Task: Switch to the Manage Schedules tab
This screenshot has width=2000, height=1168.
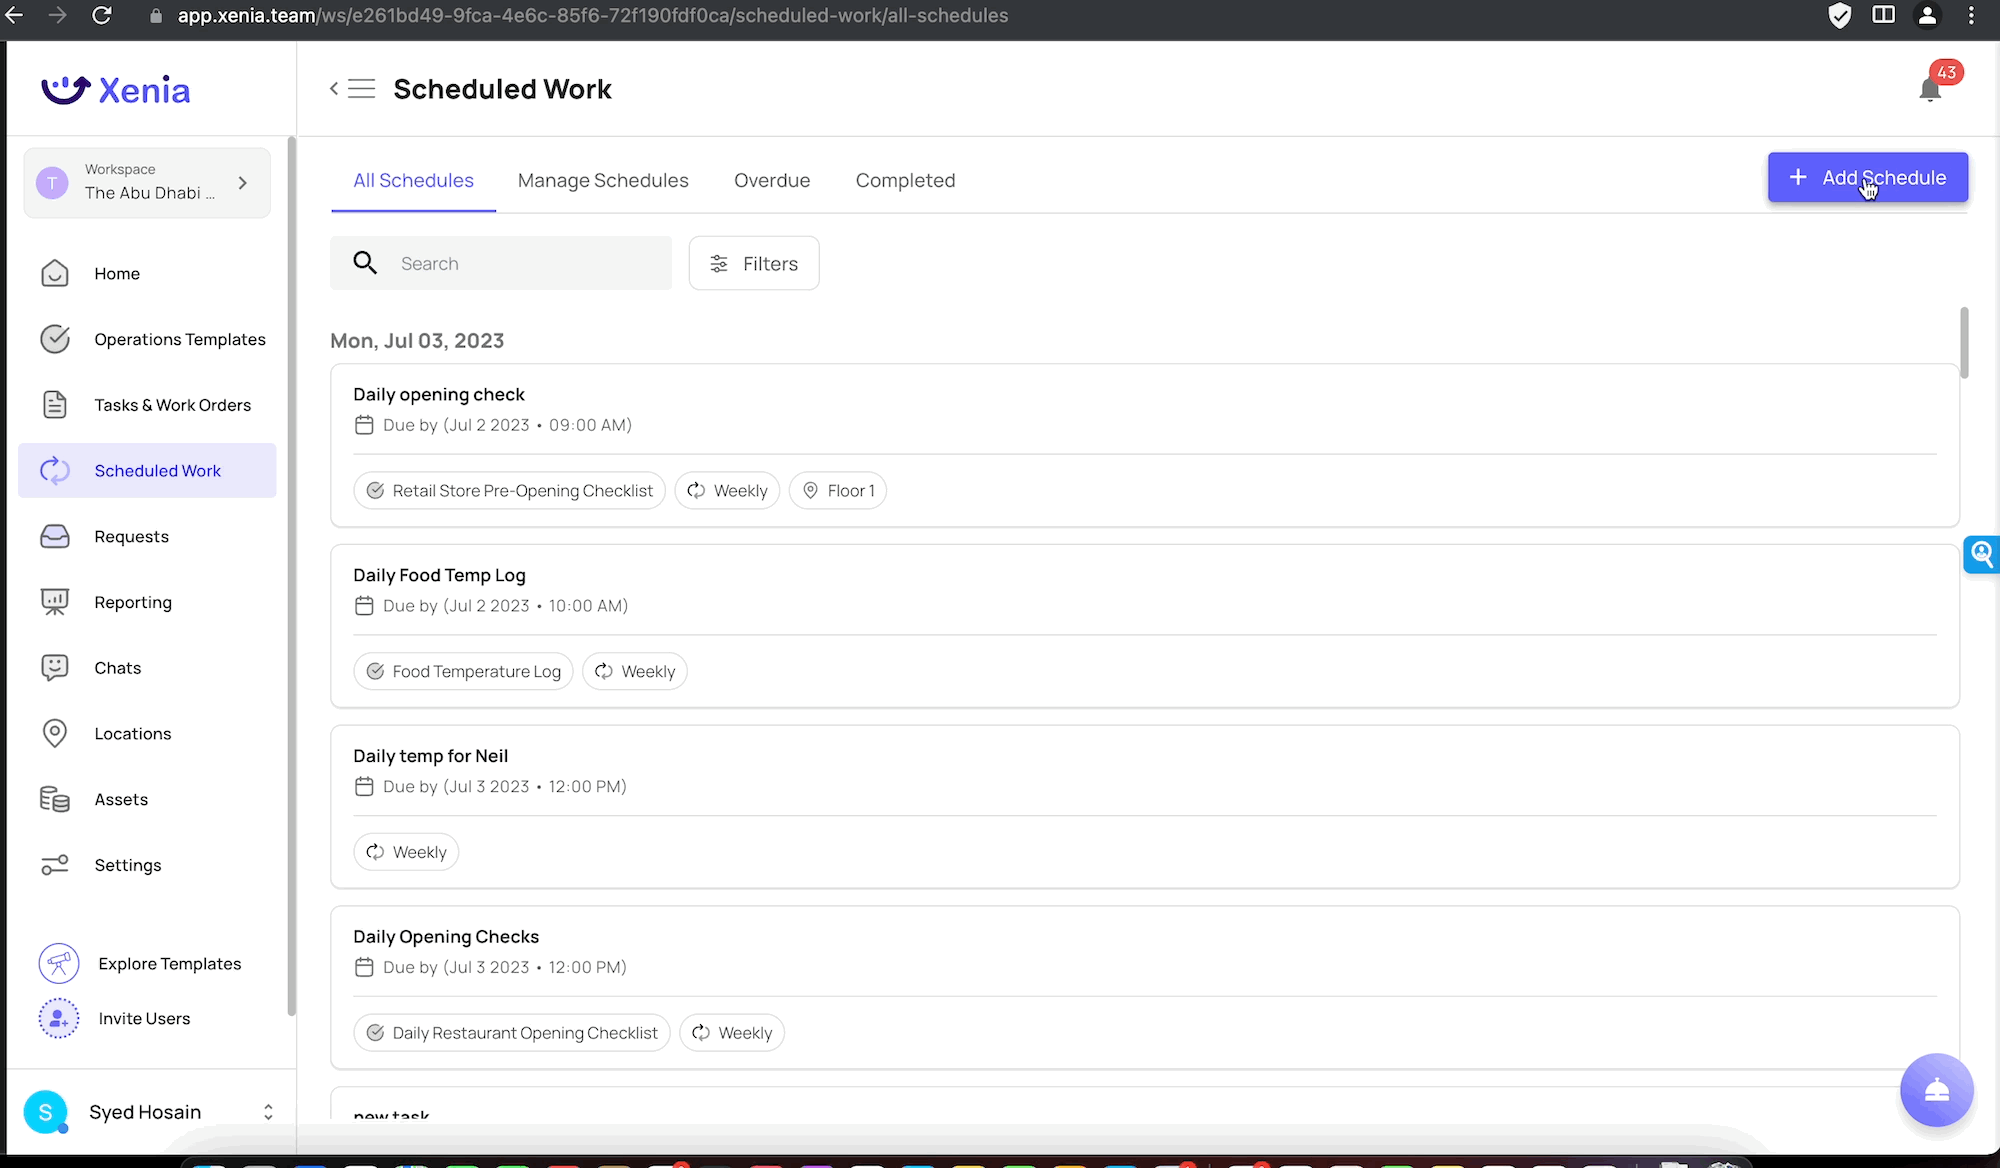Action: coord(603,181)
